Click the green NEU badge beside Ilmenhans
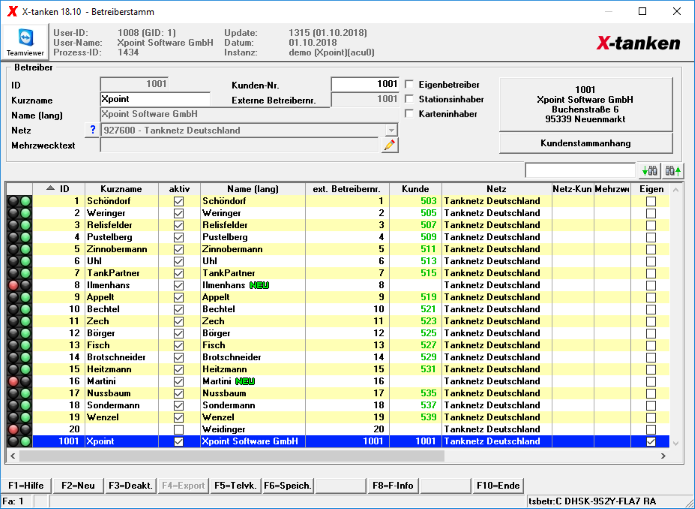This screenshot has height=509, width=695. [259, 285]
